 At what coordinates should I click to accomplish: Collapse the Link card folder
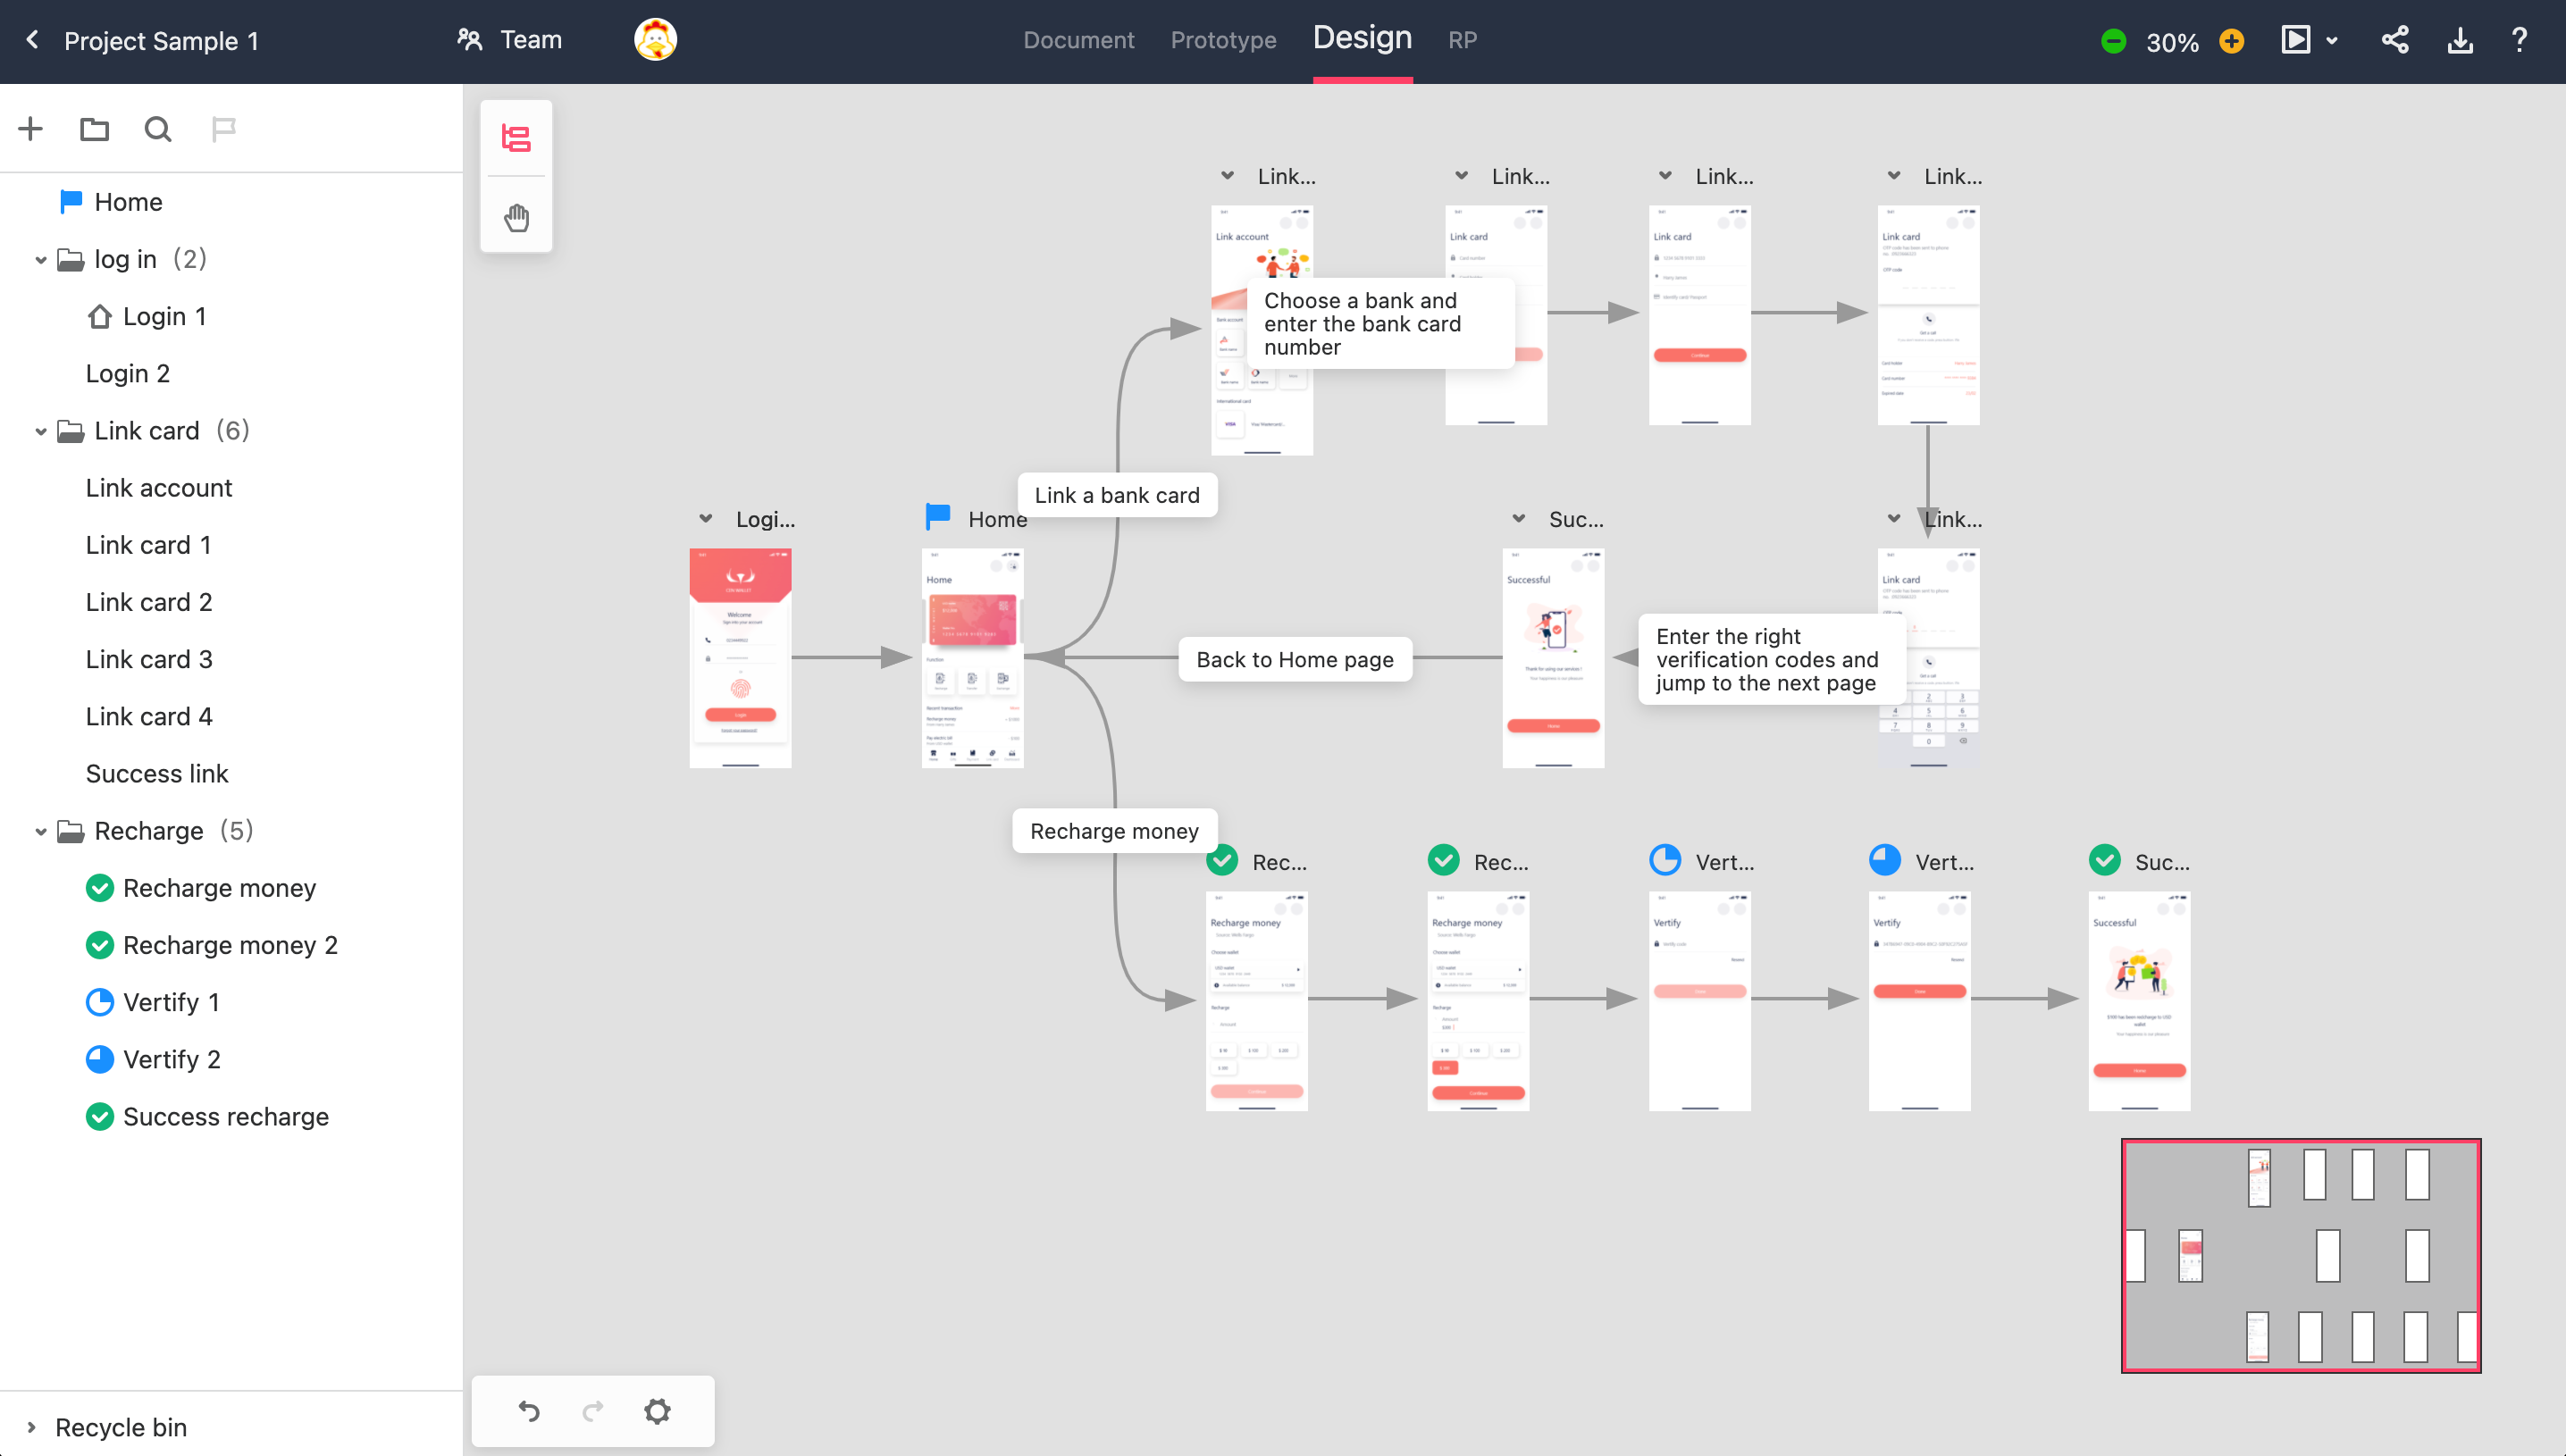coord(41,431)
